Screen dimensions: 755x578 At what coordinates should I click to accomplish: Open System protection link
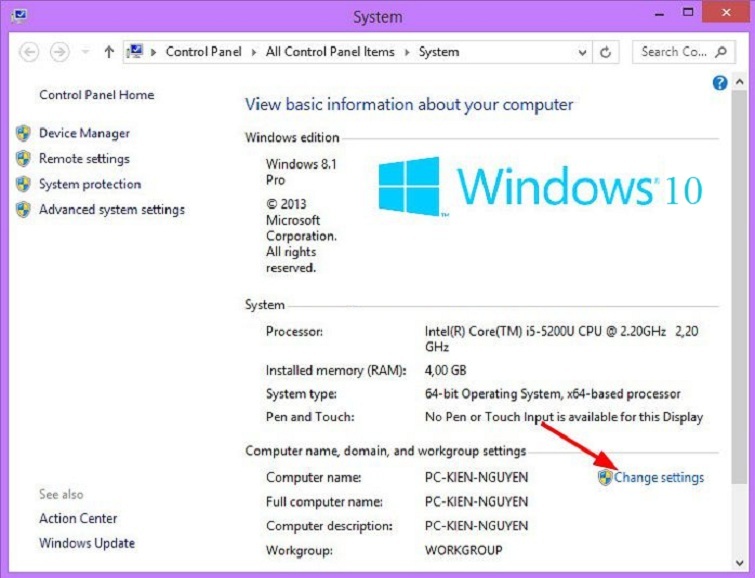(x=90, y=184)
